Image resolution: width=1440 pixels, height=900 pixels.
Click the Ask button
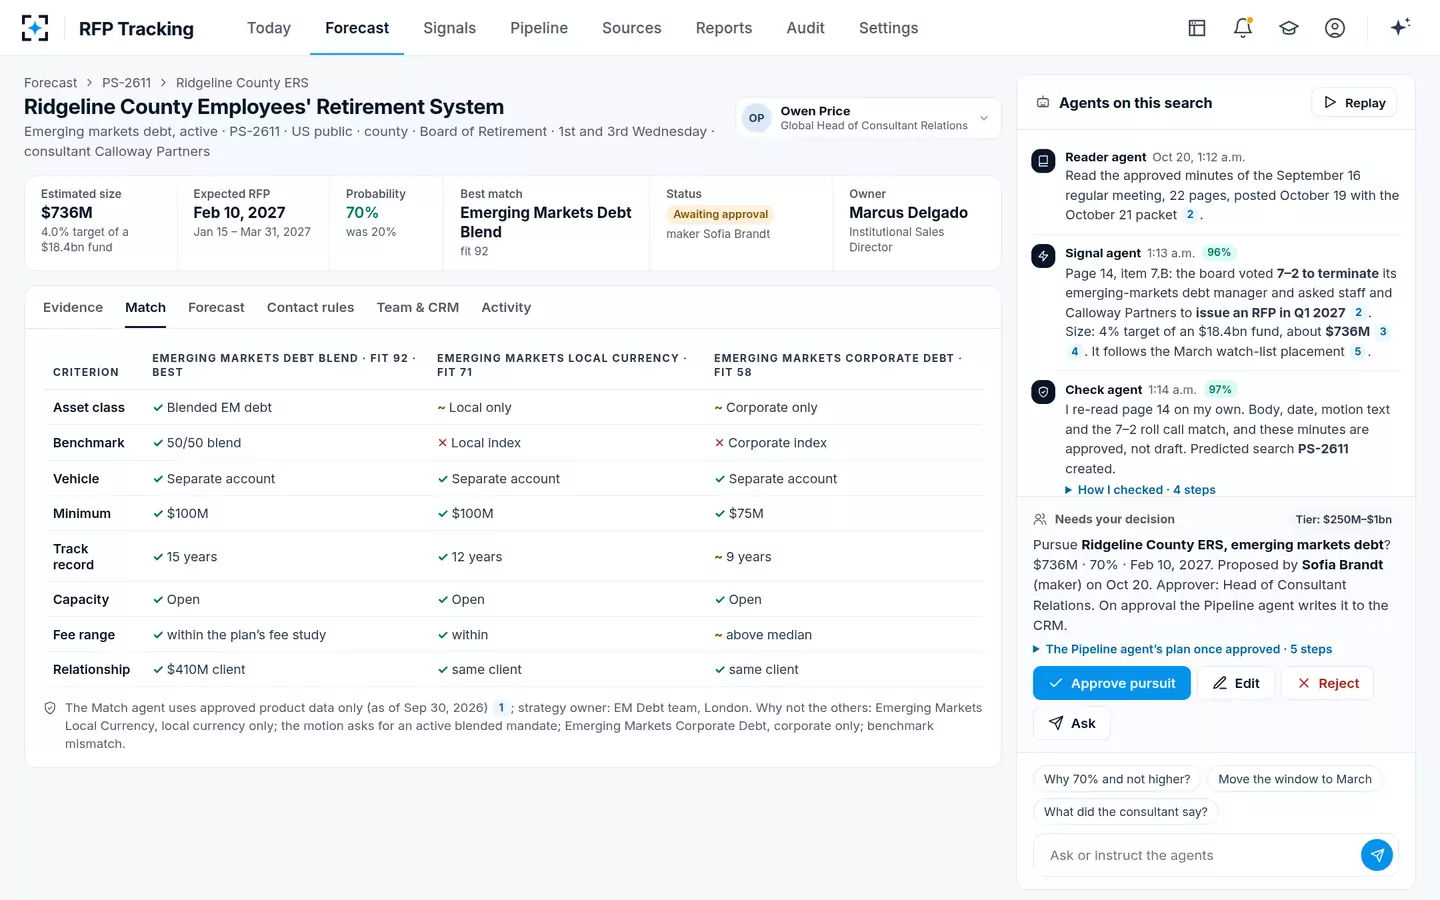point(1072,723)
